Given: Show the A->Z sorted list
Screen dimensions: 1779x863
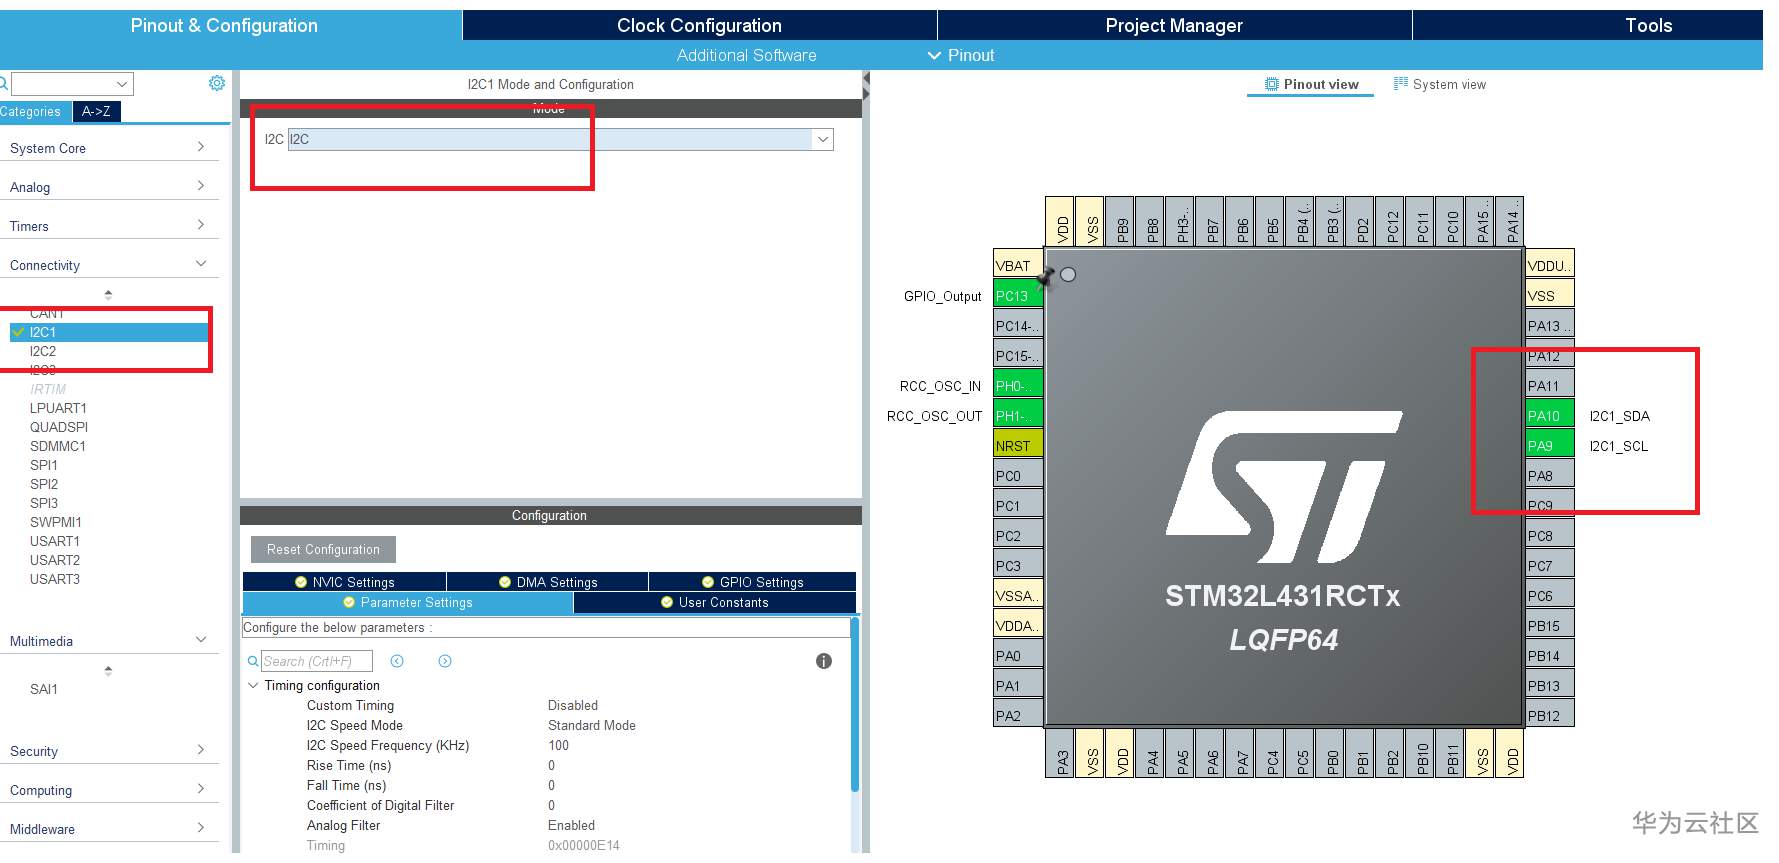Looking at the screenshot, I should pyautogui.click(x=96, y=112).
